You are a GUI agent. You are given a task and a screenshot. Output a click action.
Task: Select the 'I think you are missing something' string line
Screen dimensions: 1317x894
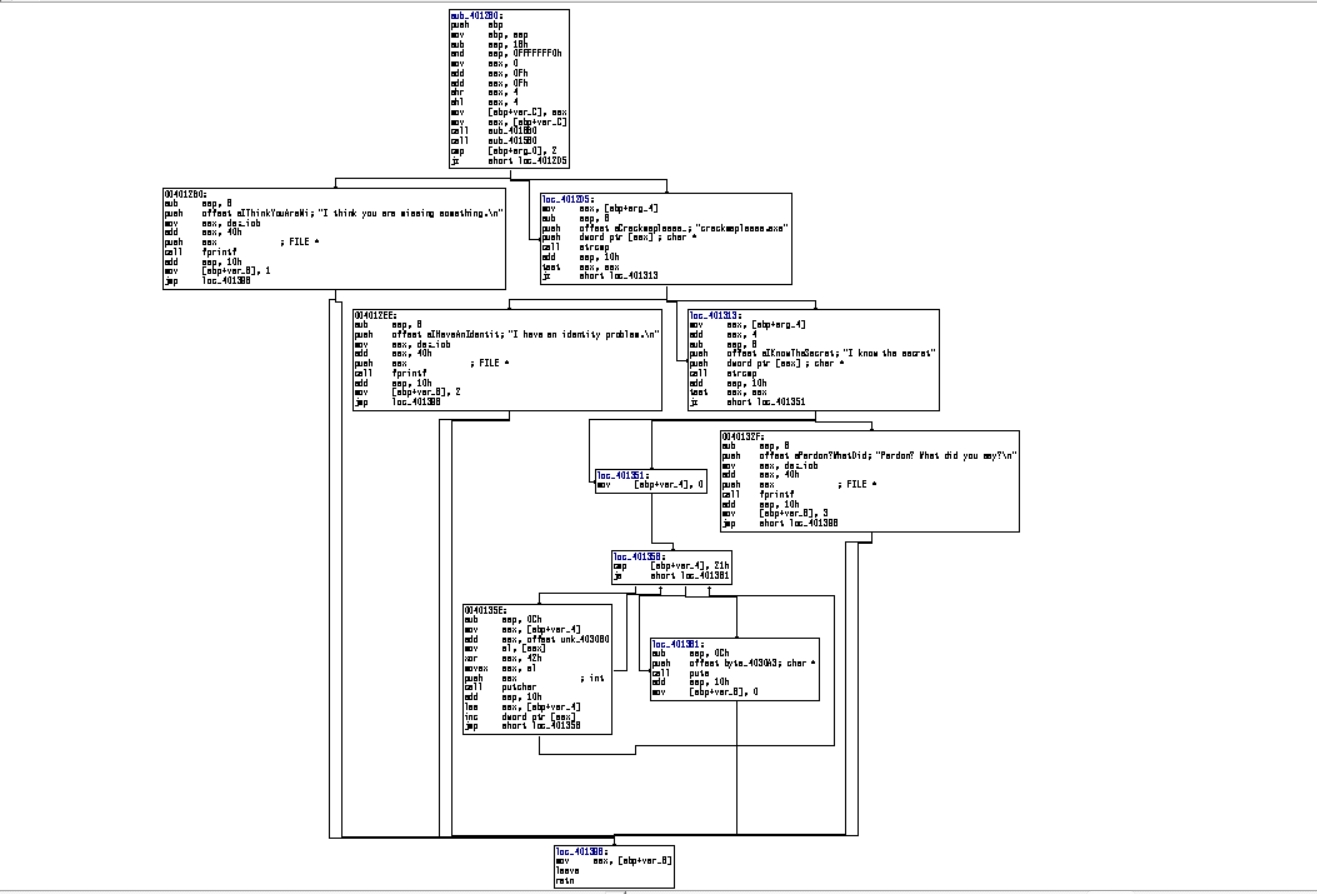pos(334,213)
